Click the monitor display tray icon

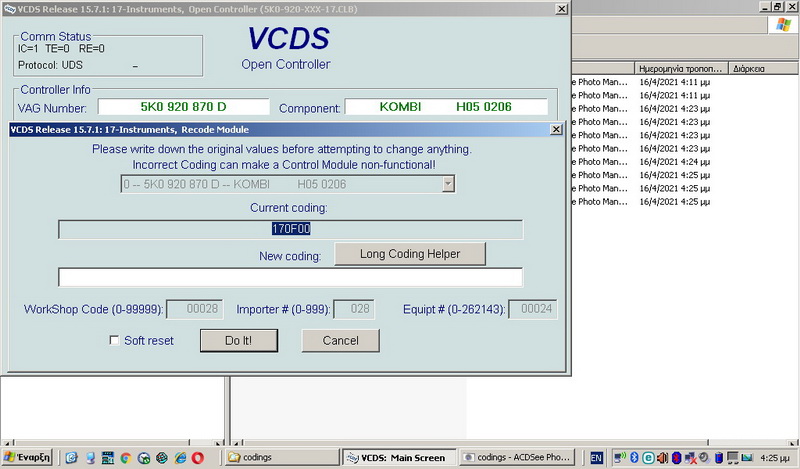click(733, 457)
